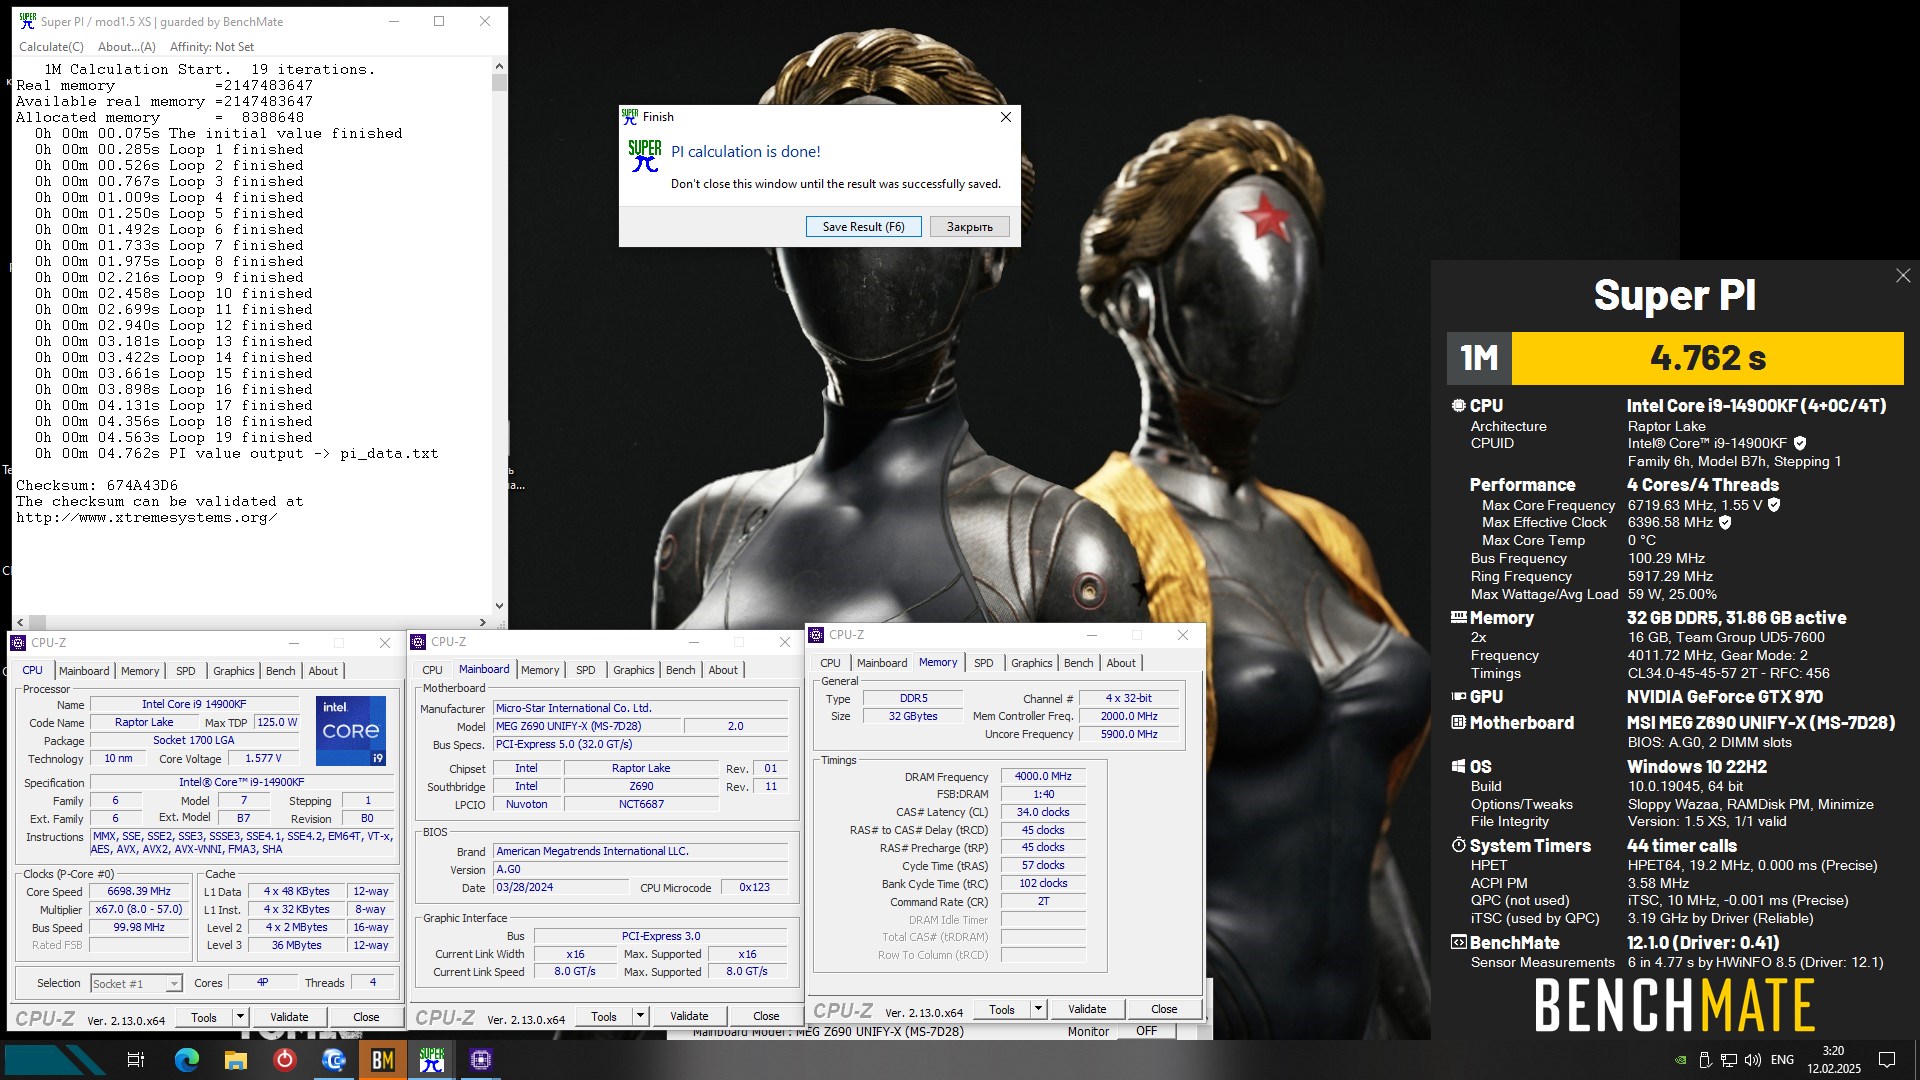Click Tools button in first CPU-Z window
The image size is (1920, 1080).
point(204,1017)
